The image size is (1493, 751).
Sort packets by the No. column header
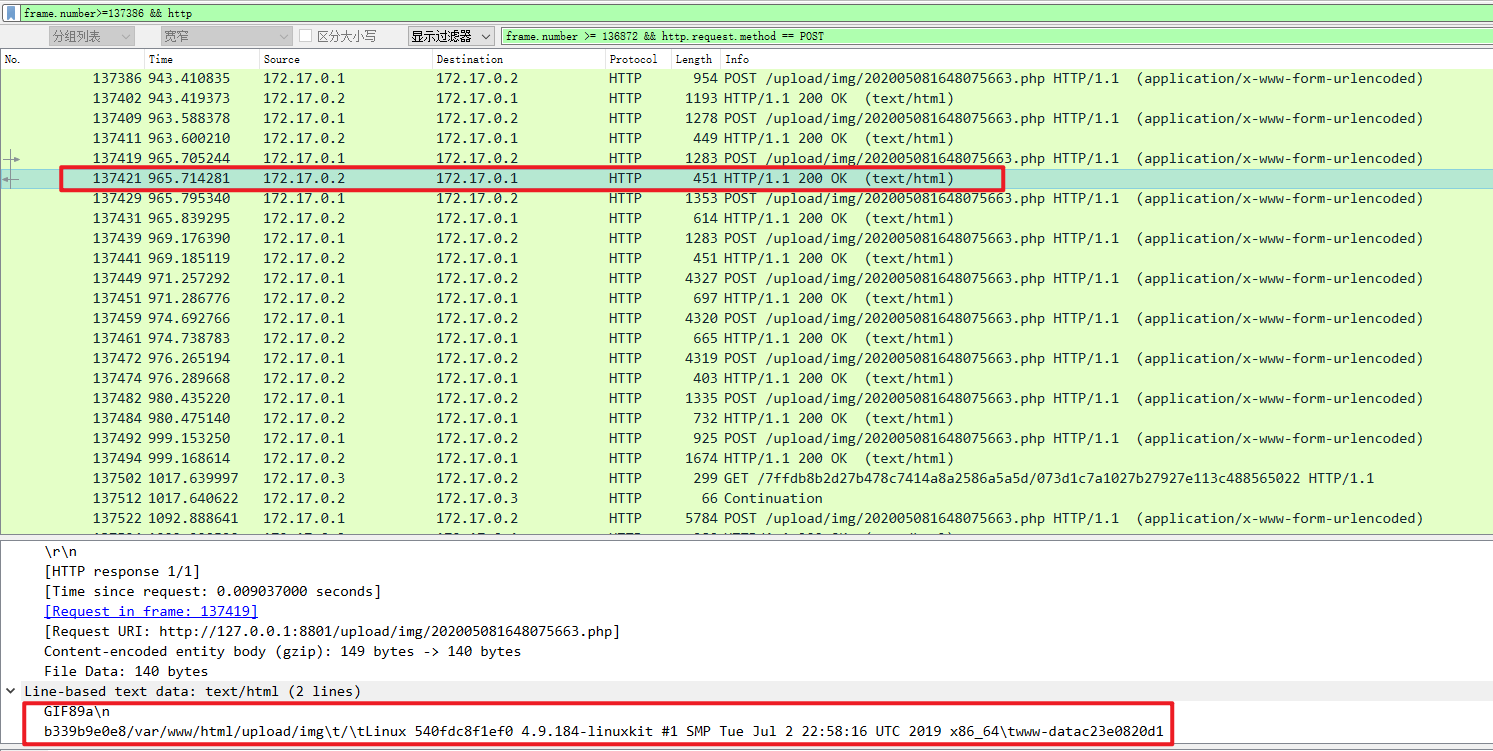(70, 59)
